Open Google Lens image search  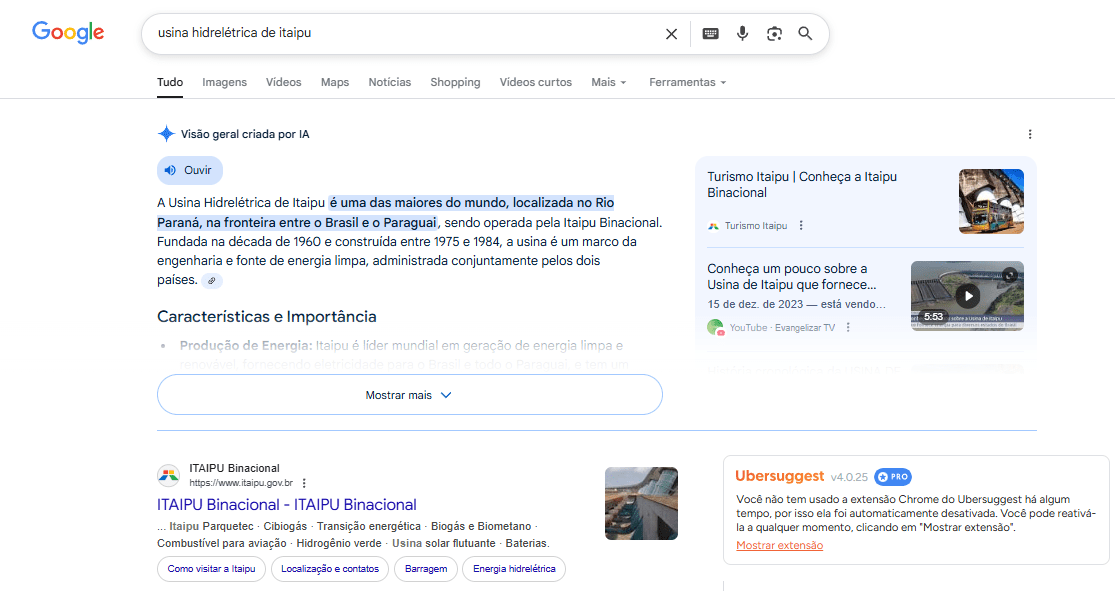pyautogui.click(x=774, y=34)
